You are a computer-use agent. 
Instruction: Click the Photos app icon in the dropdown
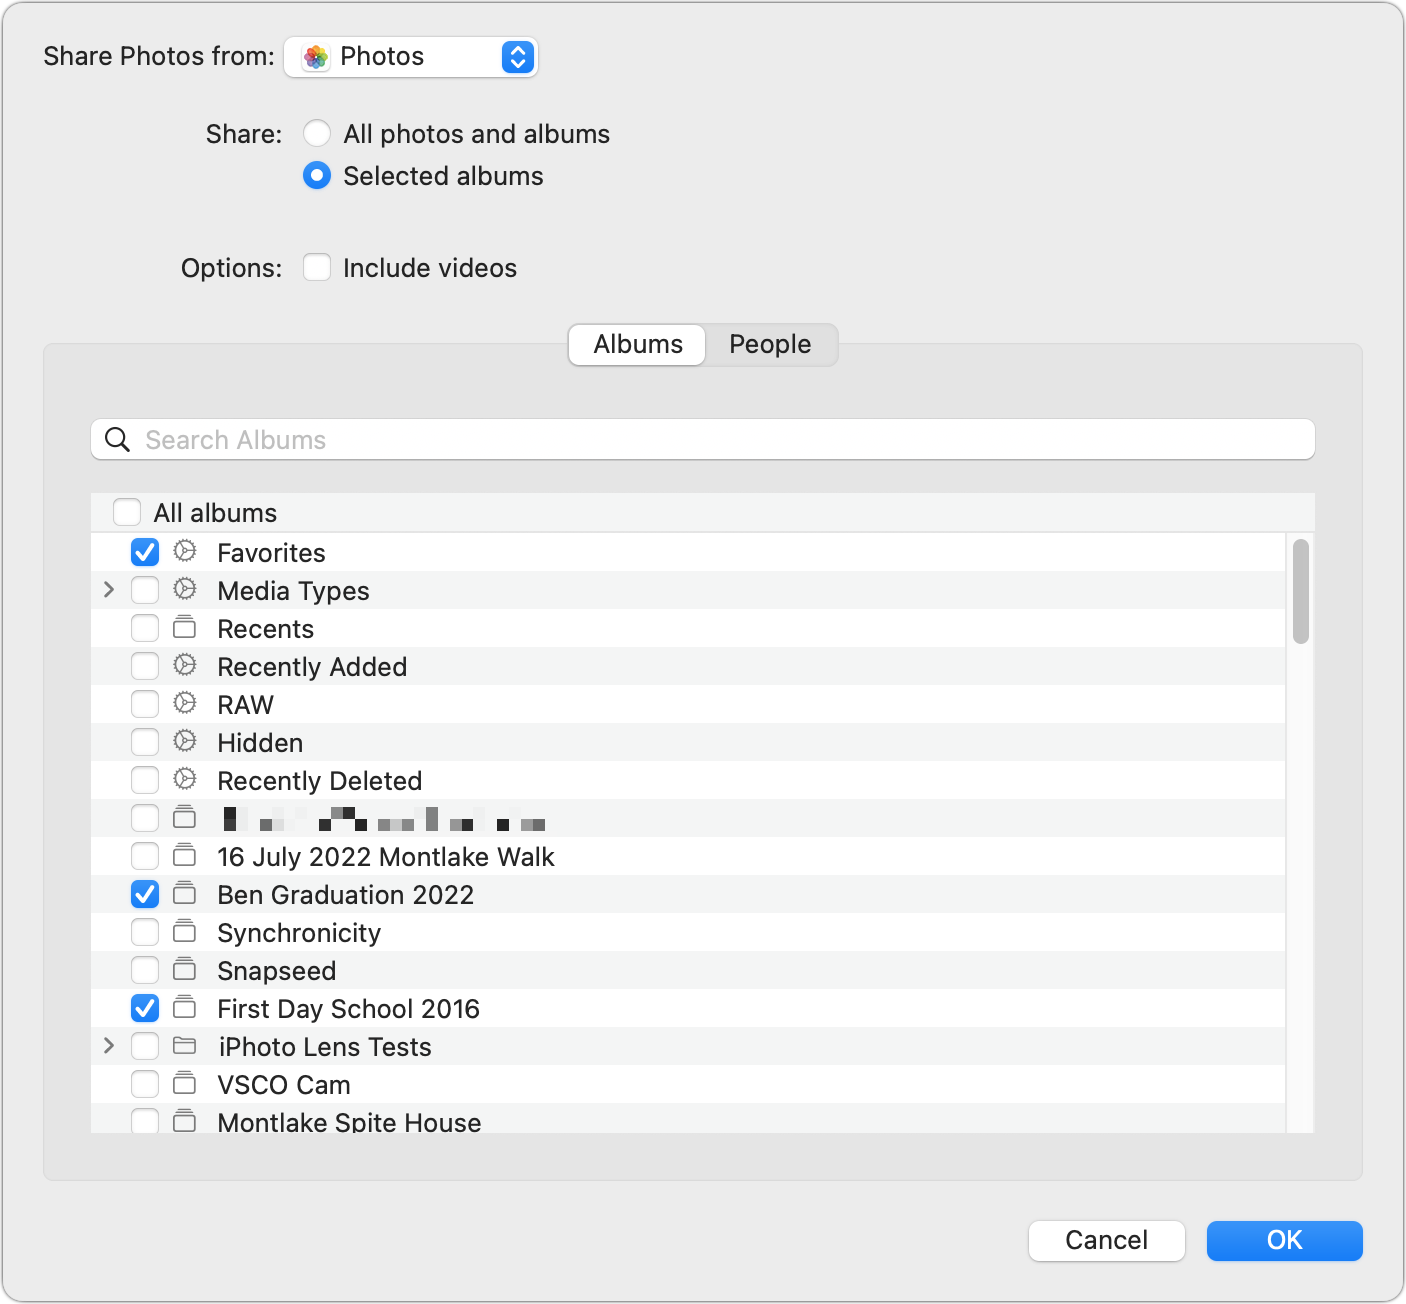(x=316, y=57)
